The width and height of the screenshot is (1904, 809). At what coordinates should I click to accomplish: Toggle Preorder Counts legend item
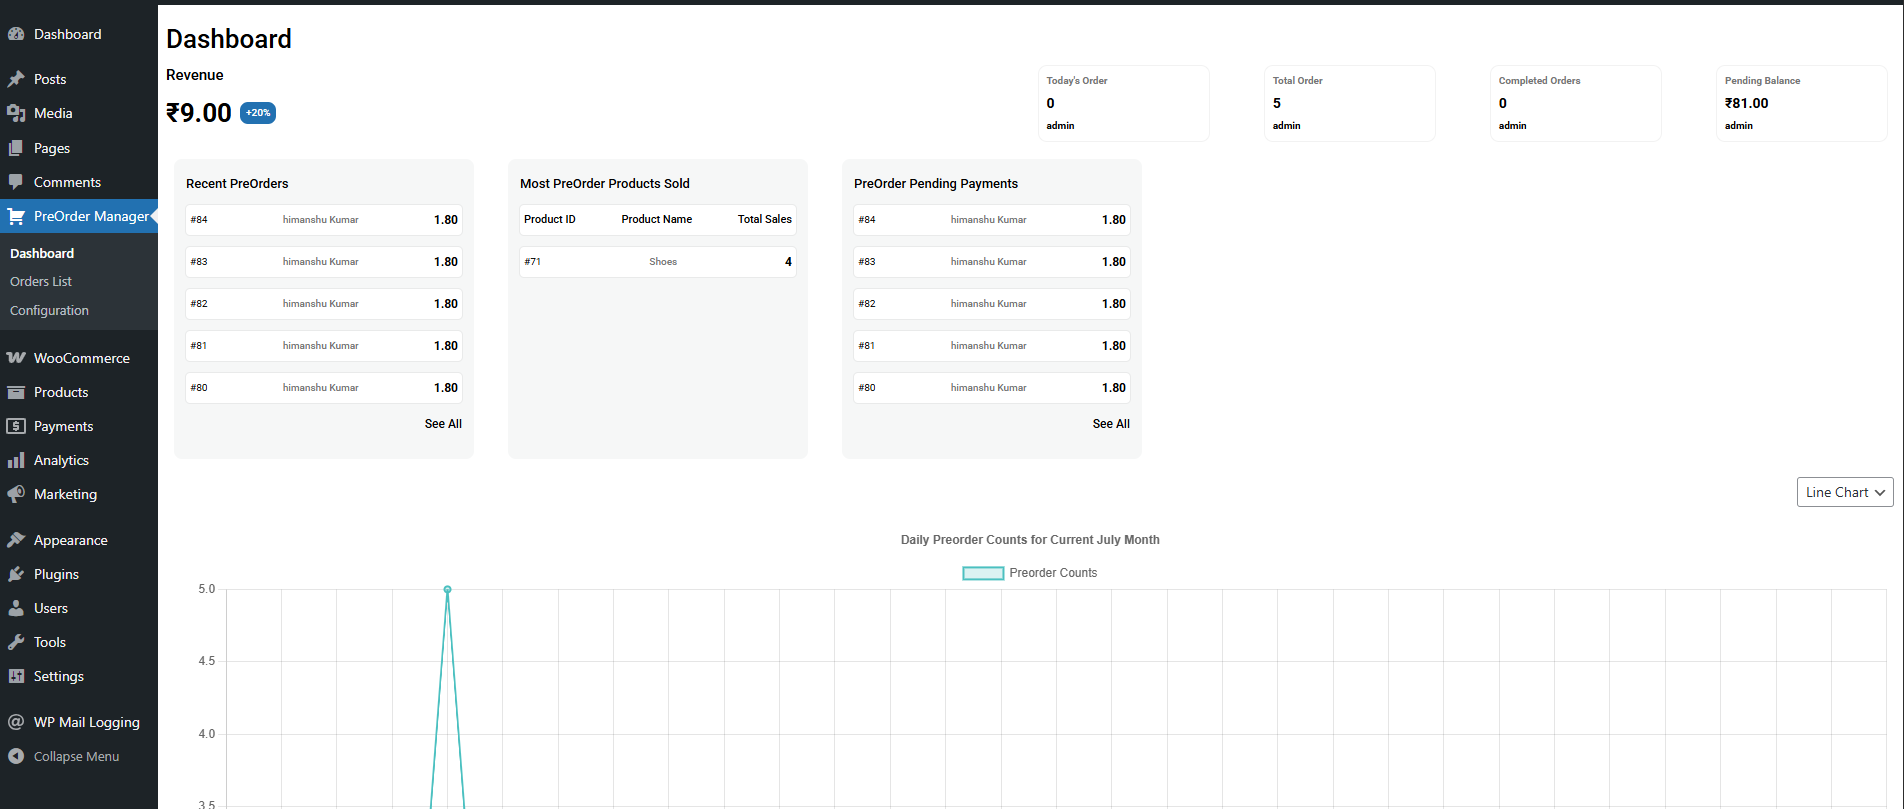(x=1030, y=573)
